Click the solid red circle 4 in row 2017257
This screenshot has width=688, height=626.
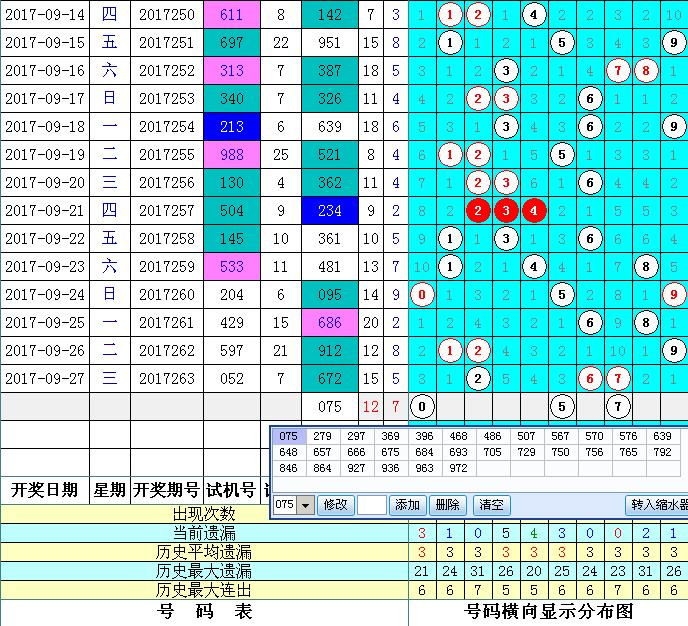click(534, 211)
